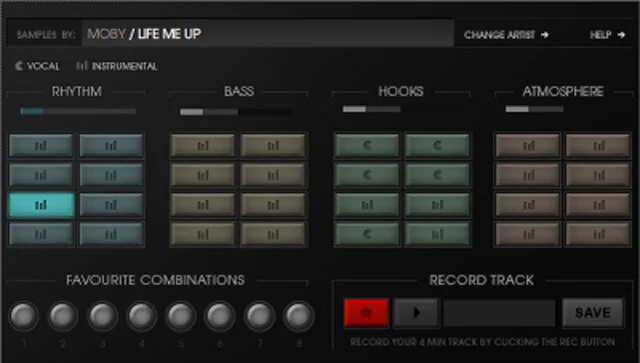
Task: Trigger Bass pad in first row, left column
Action: tap(203, 145)
